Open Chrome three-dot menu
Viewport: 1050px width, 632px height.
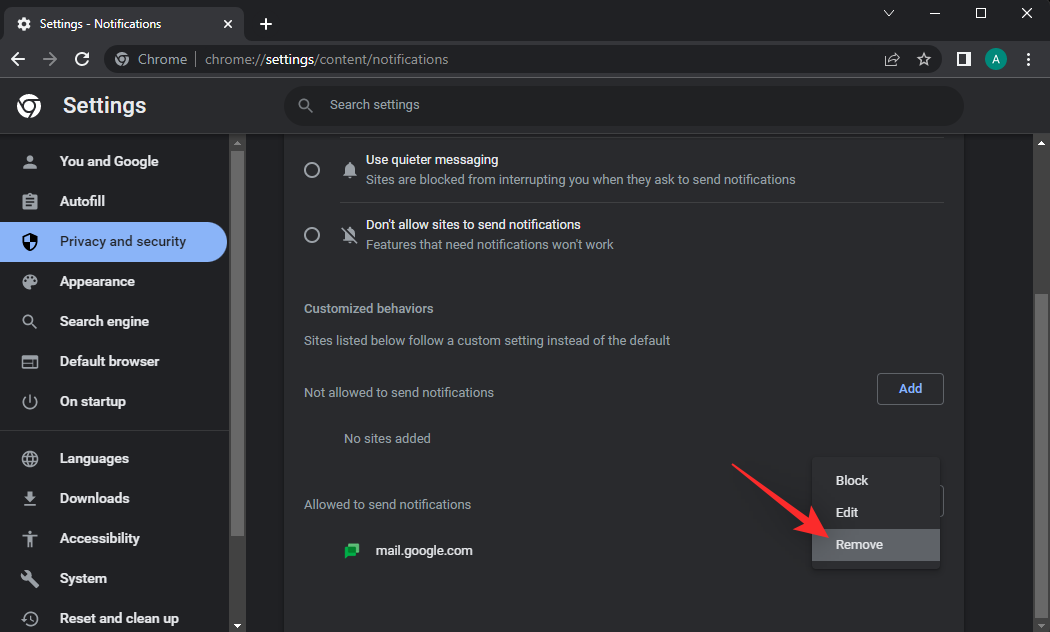1028,59
